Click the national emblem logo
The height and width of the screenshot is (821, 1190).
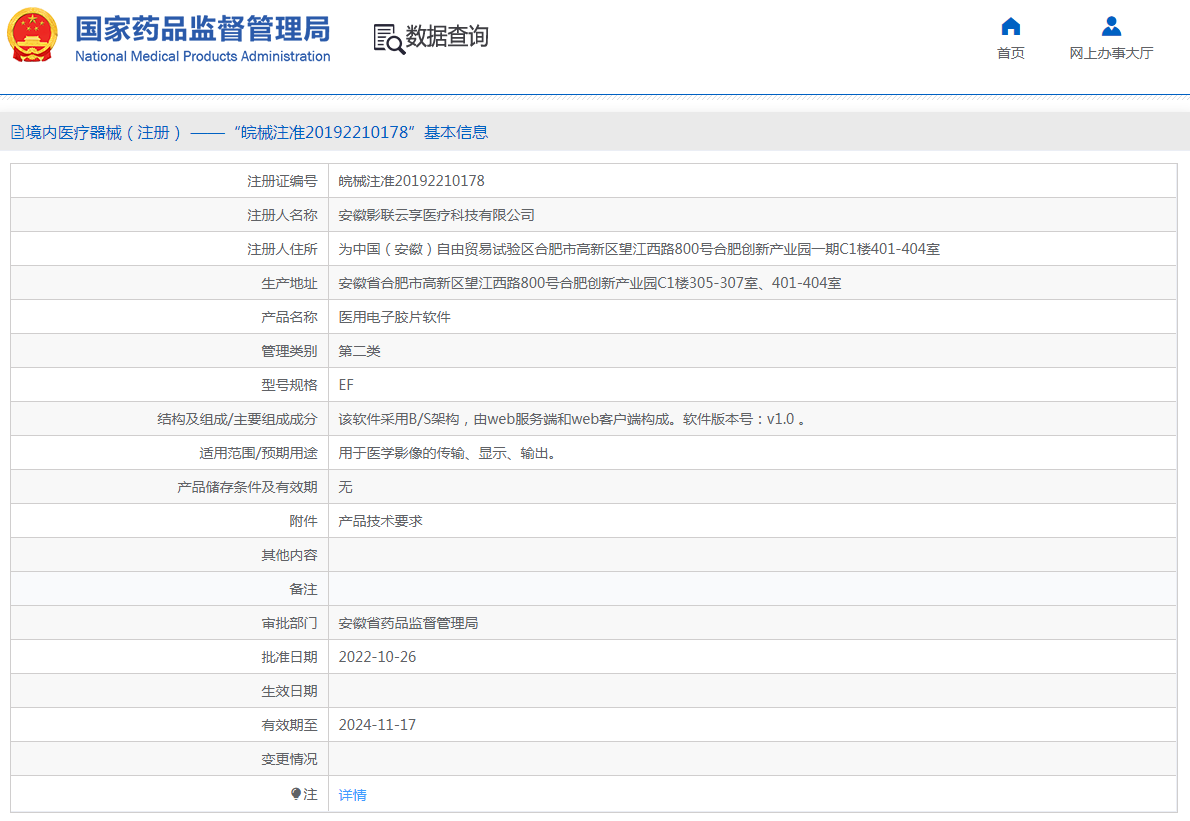pyautogui.click(x=32, y=35)
